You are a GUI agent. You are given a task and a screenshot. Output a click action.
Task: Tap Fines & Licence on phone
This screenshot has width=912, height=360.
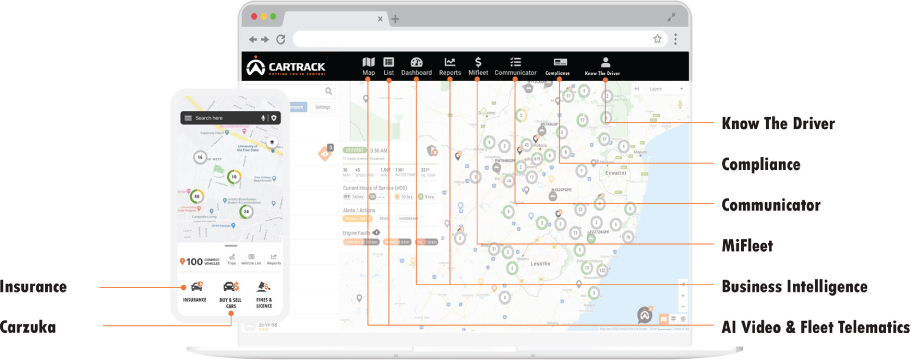264,286
